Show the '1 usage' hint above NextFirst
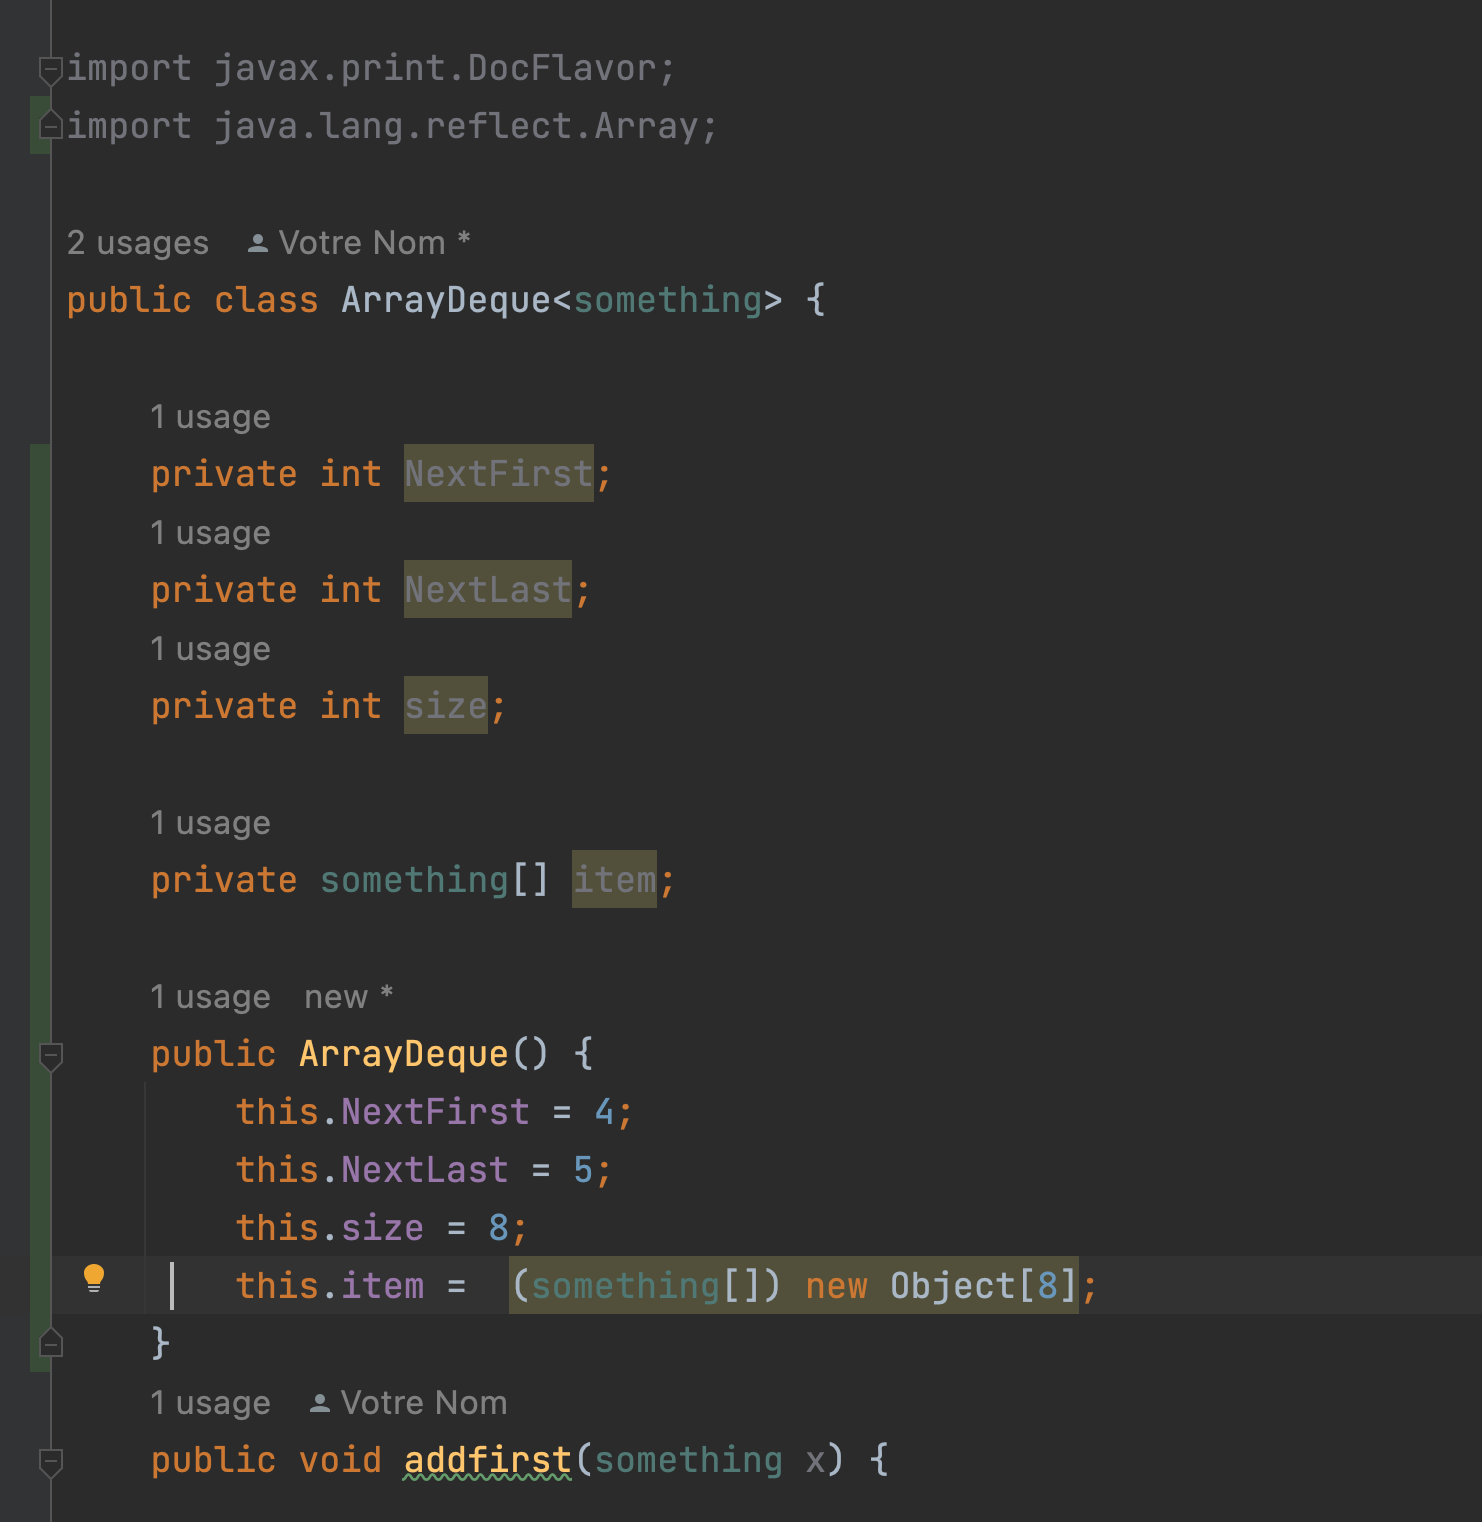The width and height of the screenshot is (1482, 1522). 210,417
